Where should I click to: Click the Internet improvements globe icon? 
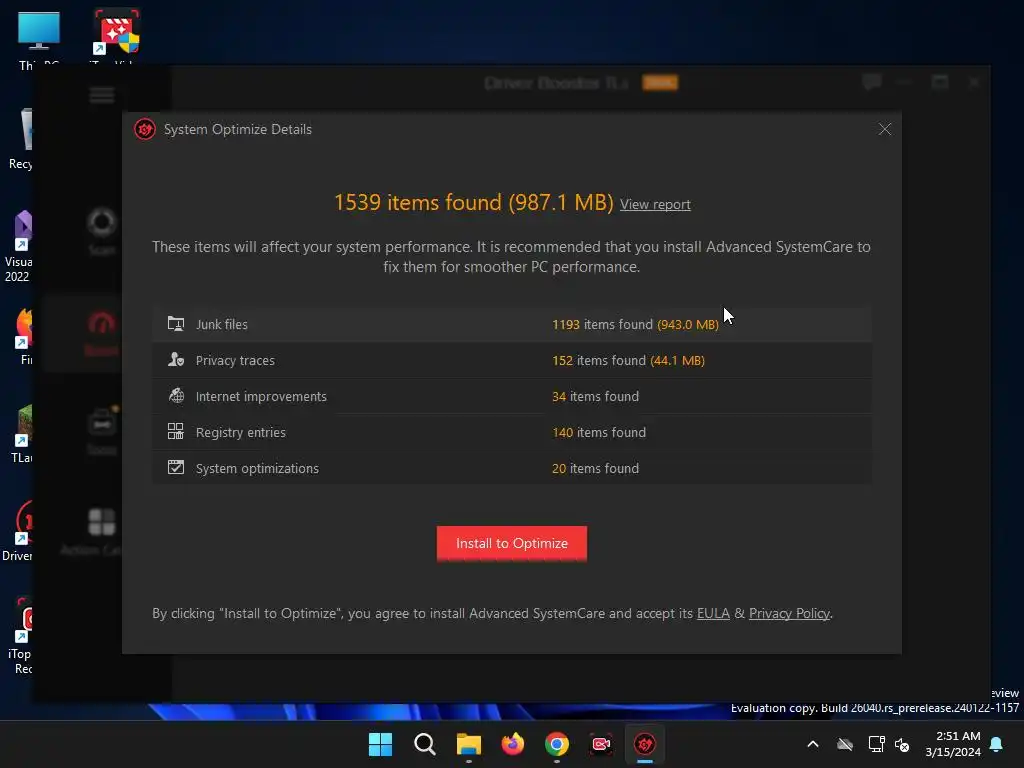point(176,396)
